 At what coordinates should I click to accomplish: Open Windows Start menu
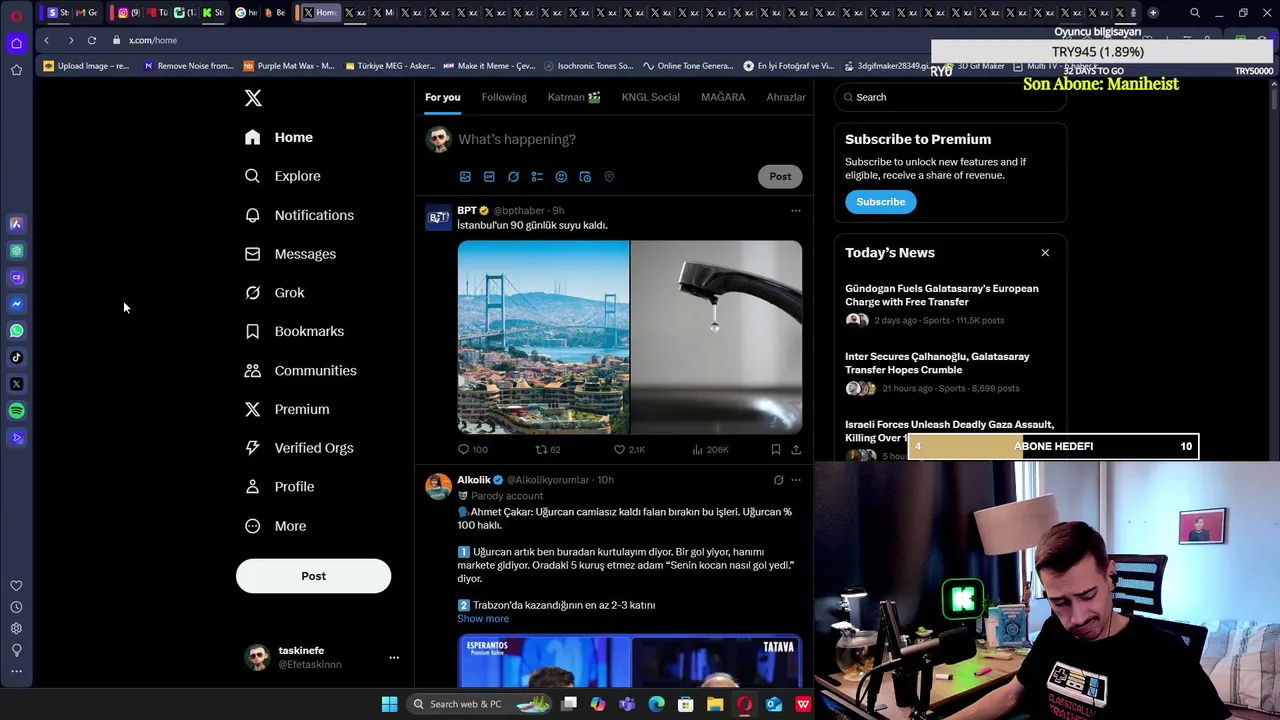point(389,704)
